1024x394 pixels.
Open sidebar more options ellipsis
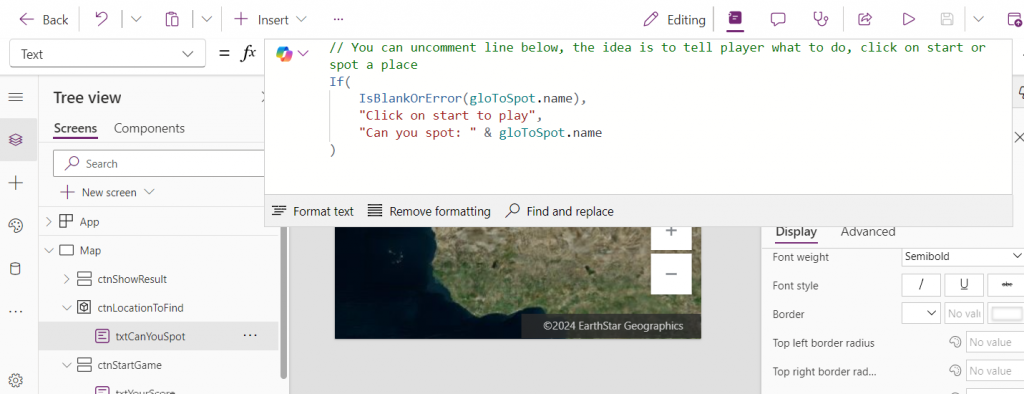[x=16, y=312]
